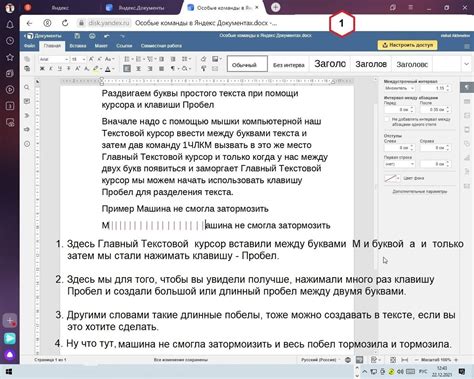Click the increase font size icon
The image size is (474, 379).
(x=91, y=59)
